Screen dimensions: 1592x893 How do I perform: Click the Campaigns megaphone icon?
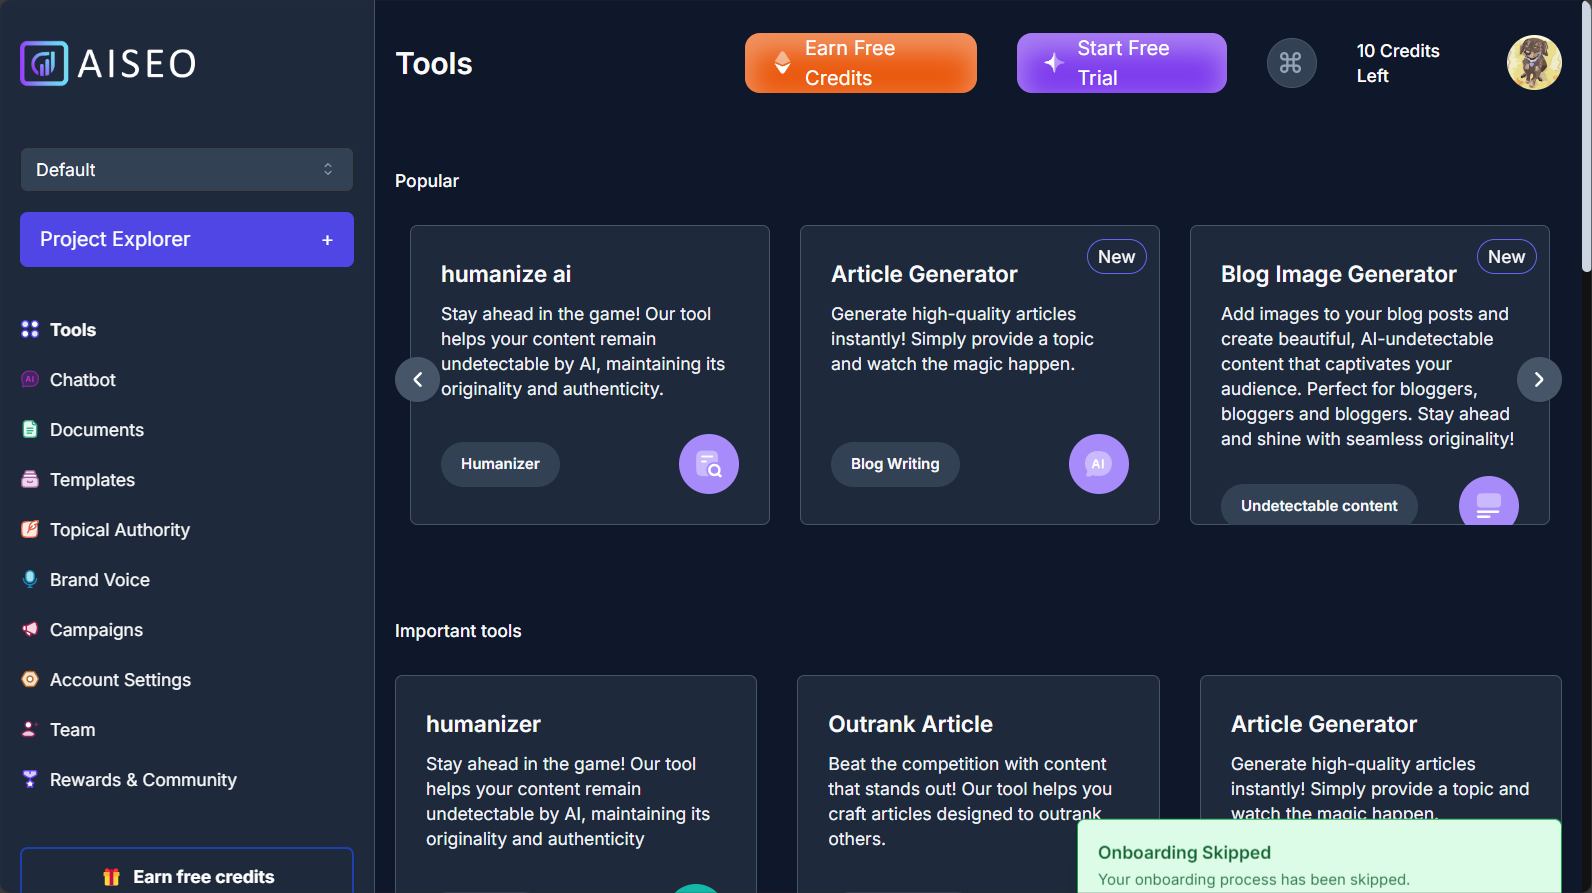coord(30,629)
